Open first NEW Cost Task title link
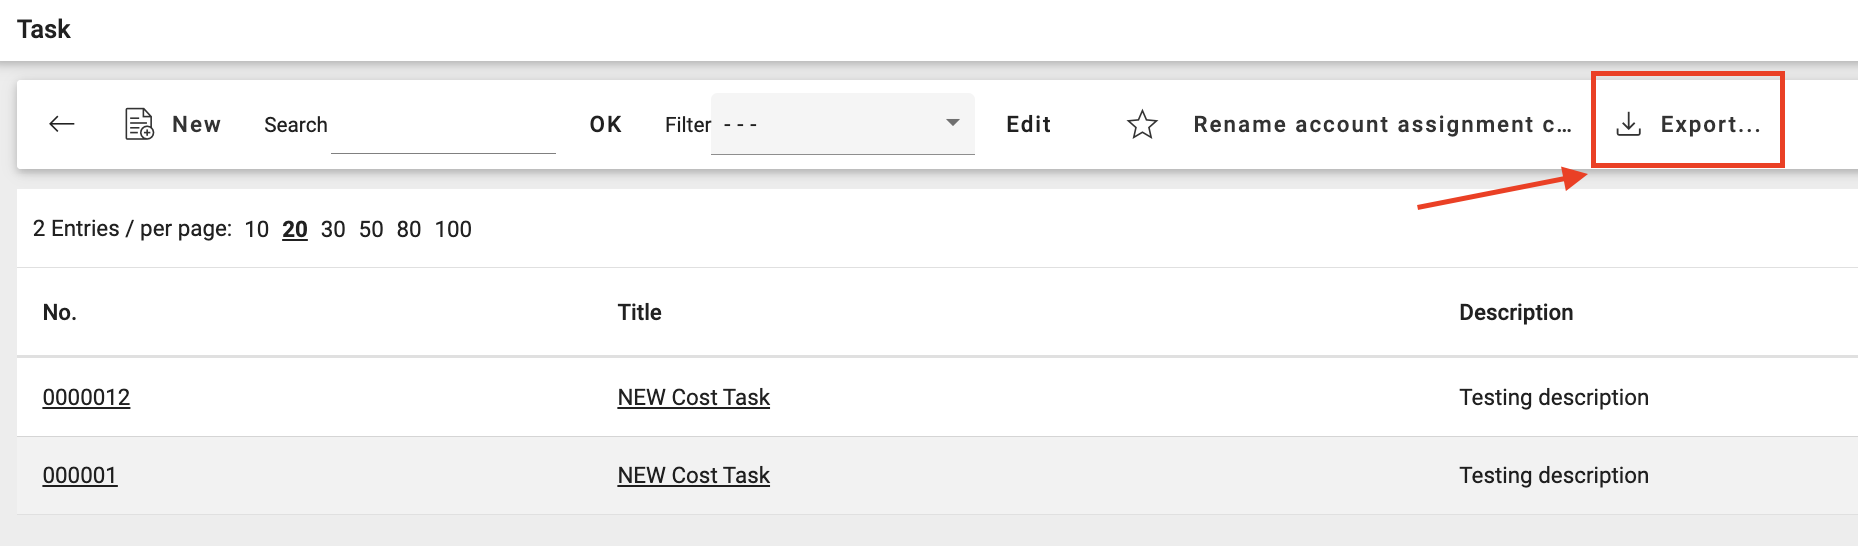The width and height of the screenshot is (1858, 546). pos(693,397)
